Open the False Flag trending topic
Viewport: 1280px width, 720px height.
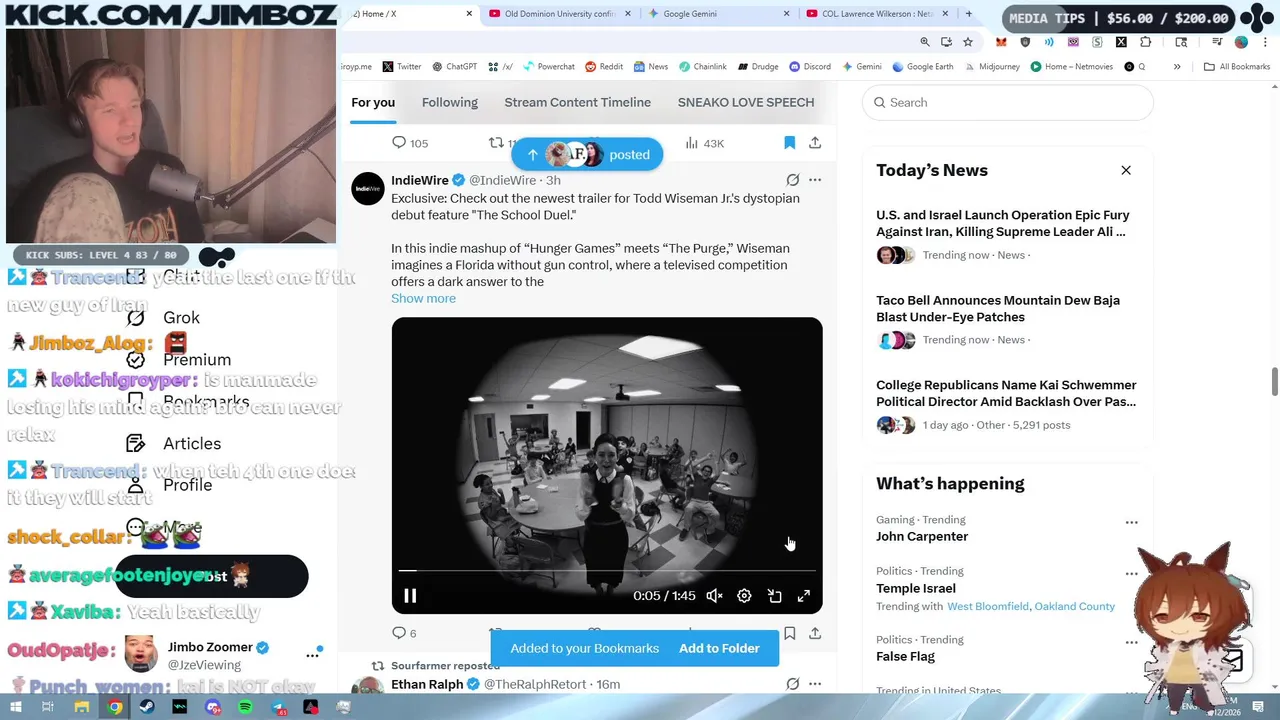coord(905,656)
